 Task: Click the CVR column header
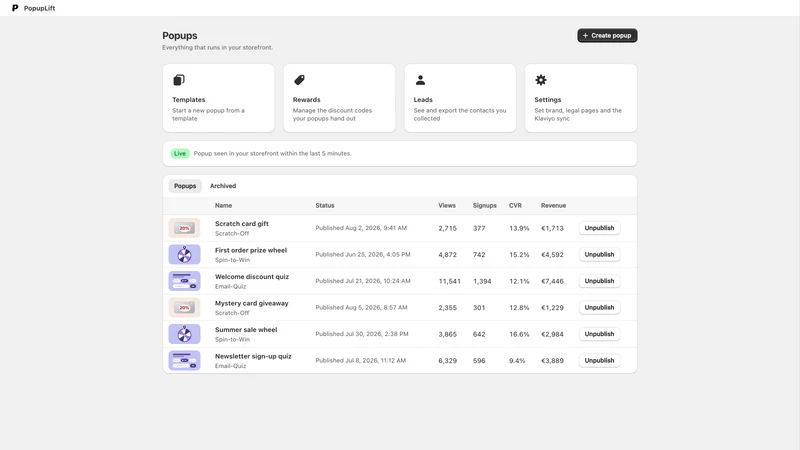coord(515,206)
